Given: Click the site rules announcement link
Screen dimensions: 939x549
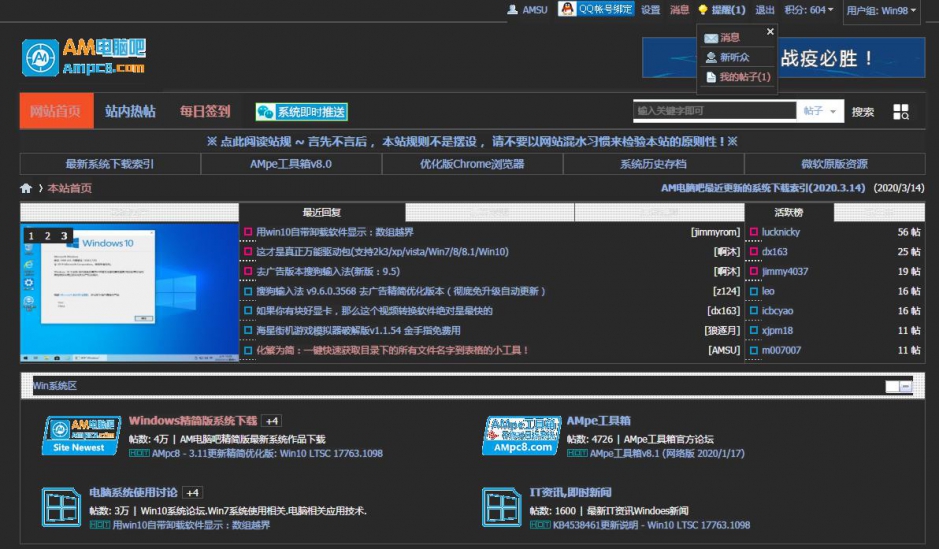Looking at the screenshot, I should (472, 141).
